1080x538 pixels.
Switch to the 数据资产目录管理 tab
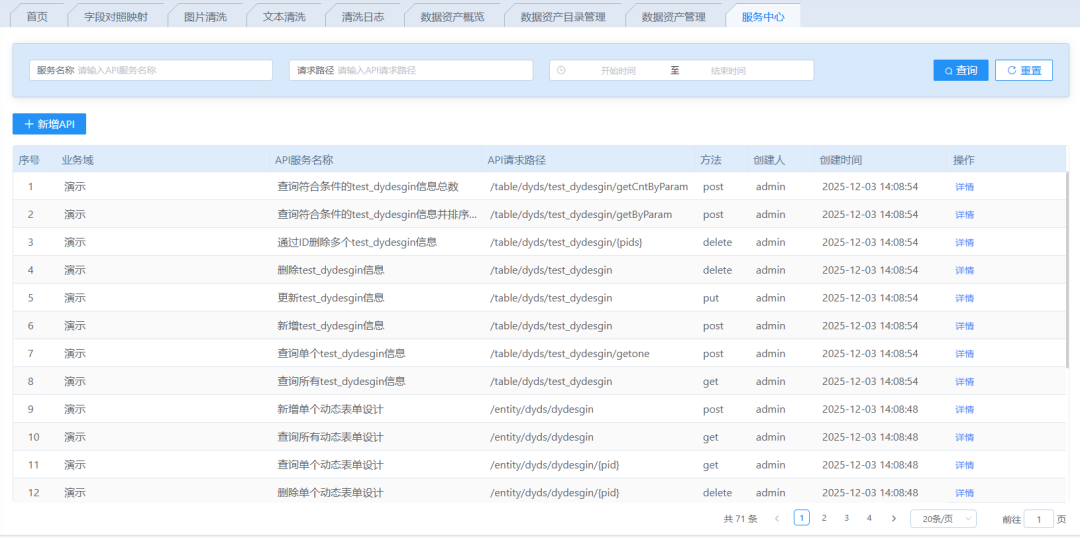(563, 17)
